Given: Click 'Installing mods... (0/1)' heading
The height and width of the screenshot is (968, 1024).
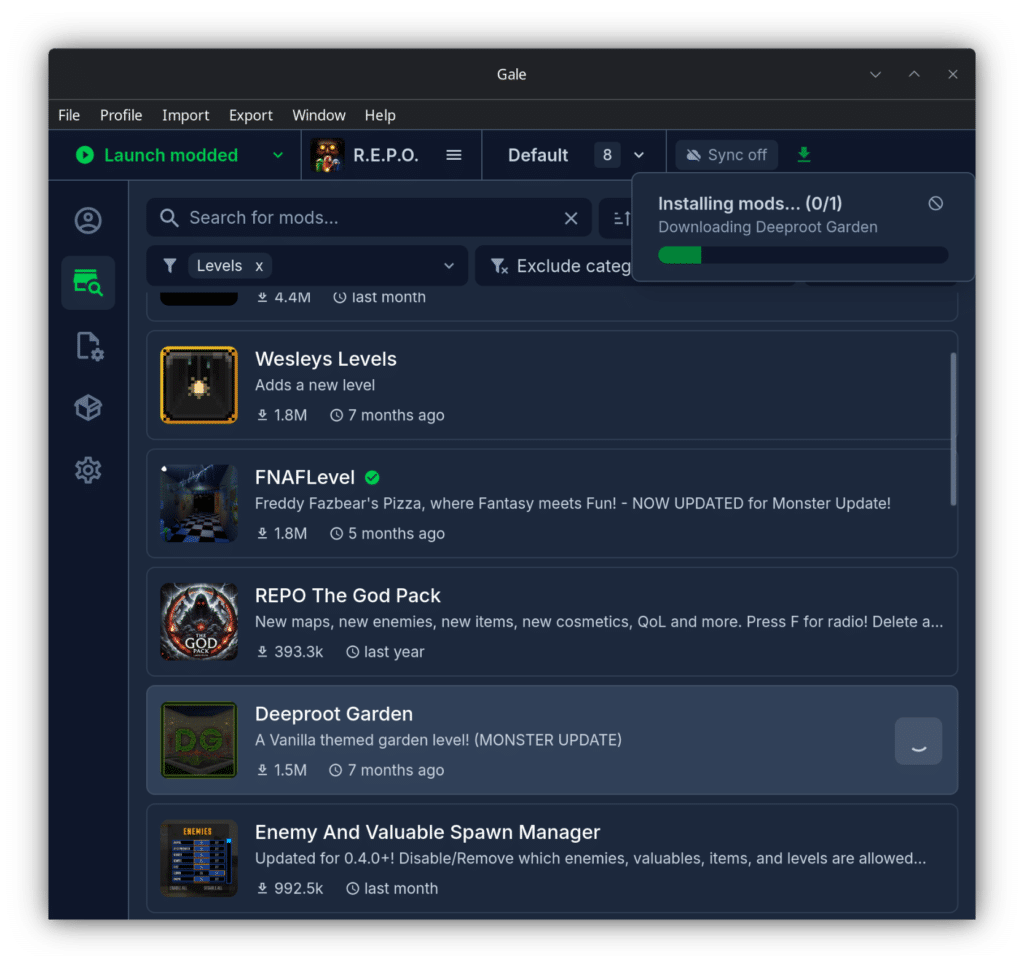Looking at the screenshot, I should (x=750, y=204).
